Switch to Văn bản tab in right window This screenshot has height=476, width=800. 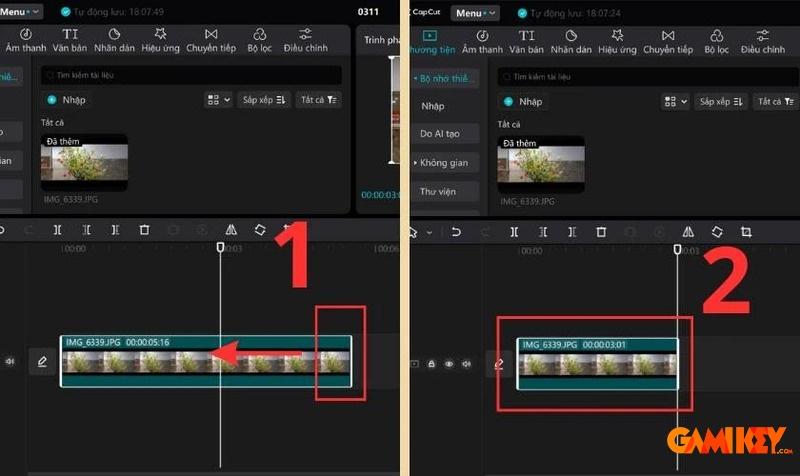pyautogui.click(x=529, y=40)
